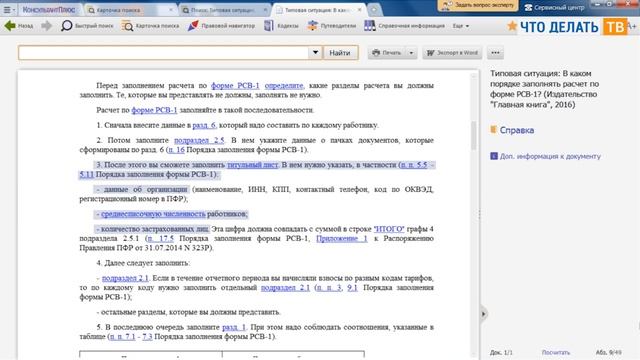Click the Доп. информация blue info icon

pos(494,156)
